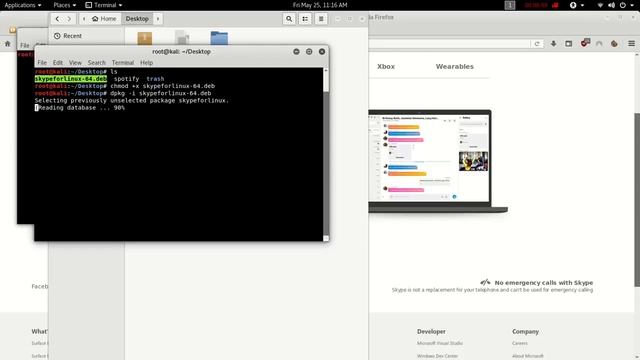Image resolution: width=640 pixels, height=360 pixels.
Task: Select the Xbox tab on the webpage
Action: click(386, 67)
